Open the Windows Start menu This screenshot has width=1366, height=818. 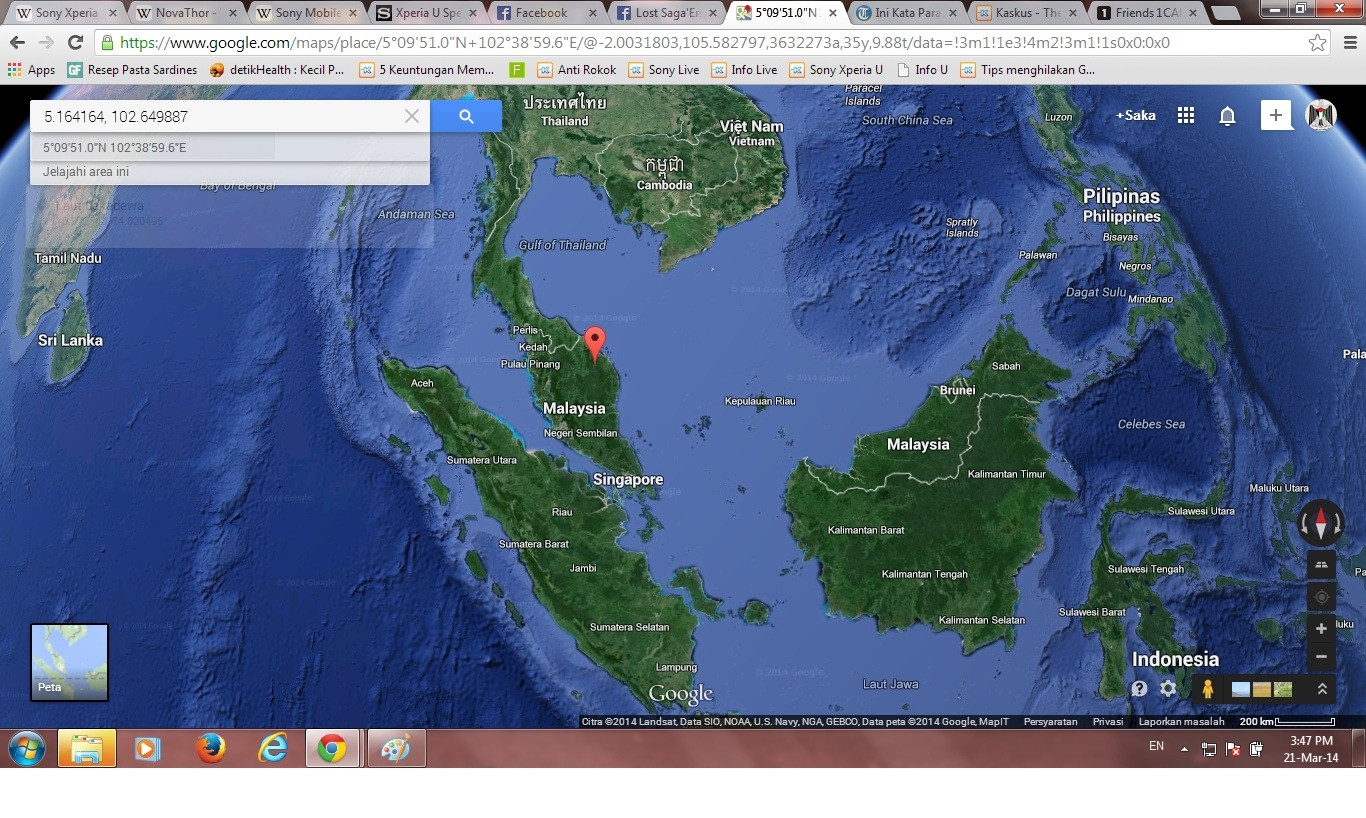pyautogui.click(x=27, y=749)
